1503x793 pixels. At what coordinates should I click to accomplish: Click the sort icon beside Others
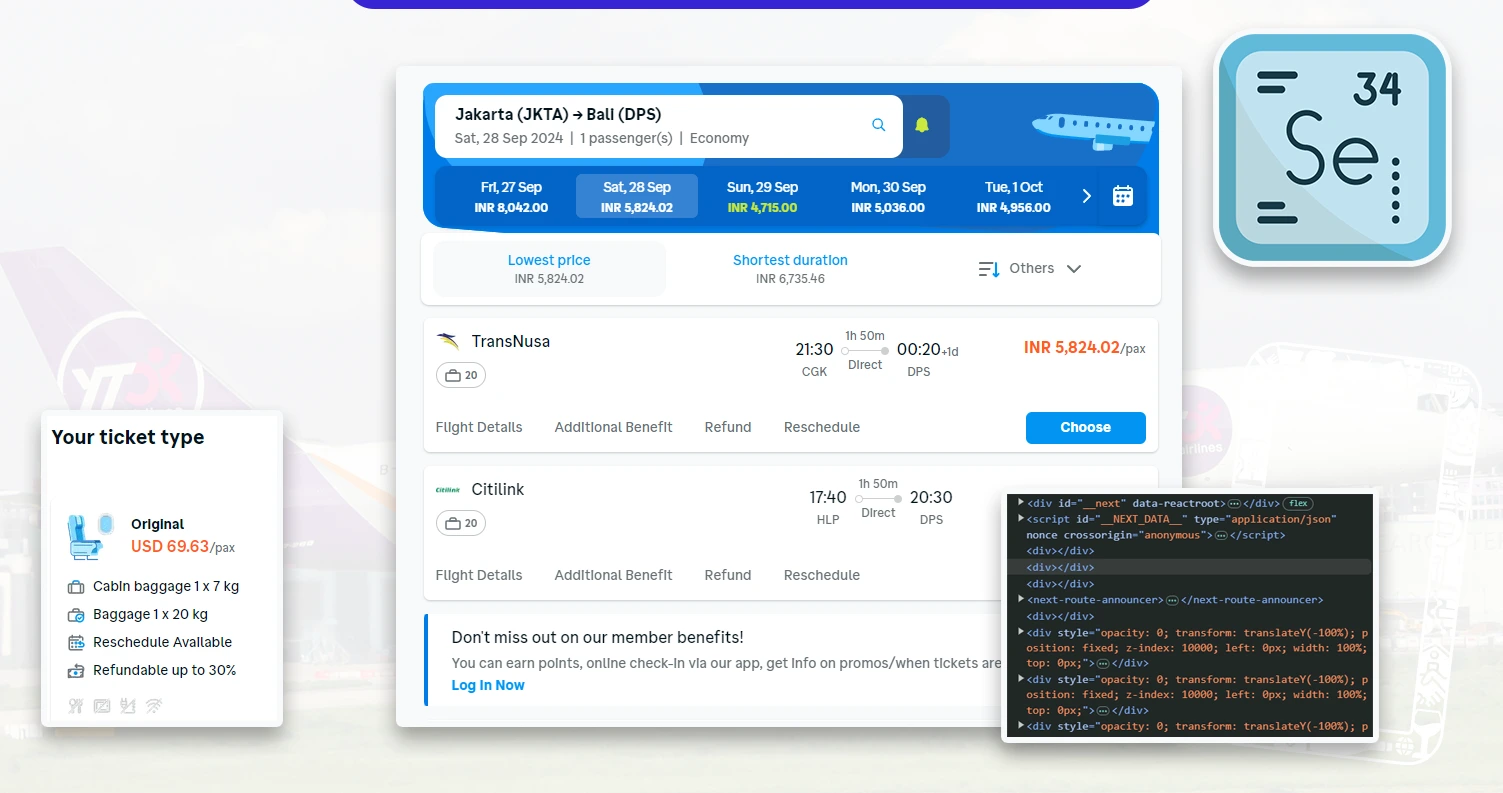pos(986,268)
